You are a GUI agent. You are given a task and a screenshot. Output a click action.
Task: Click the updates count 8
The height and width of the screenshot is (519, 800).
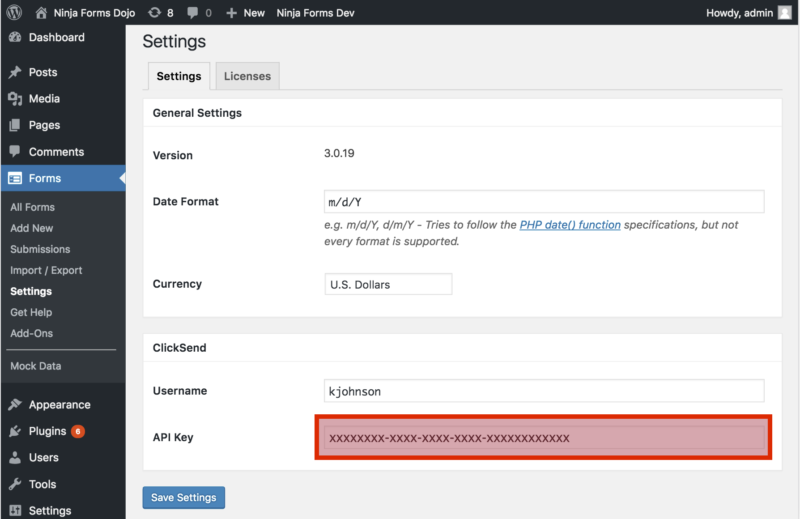point(170,13)
